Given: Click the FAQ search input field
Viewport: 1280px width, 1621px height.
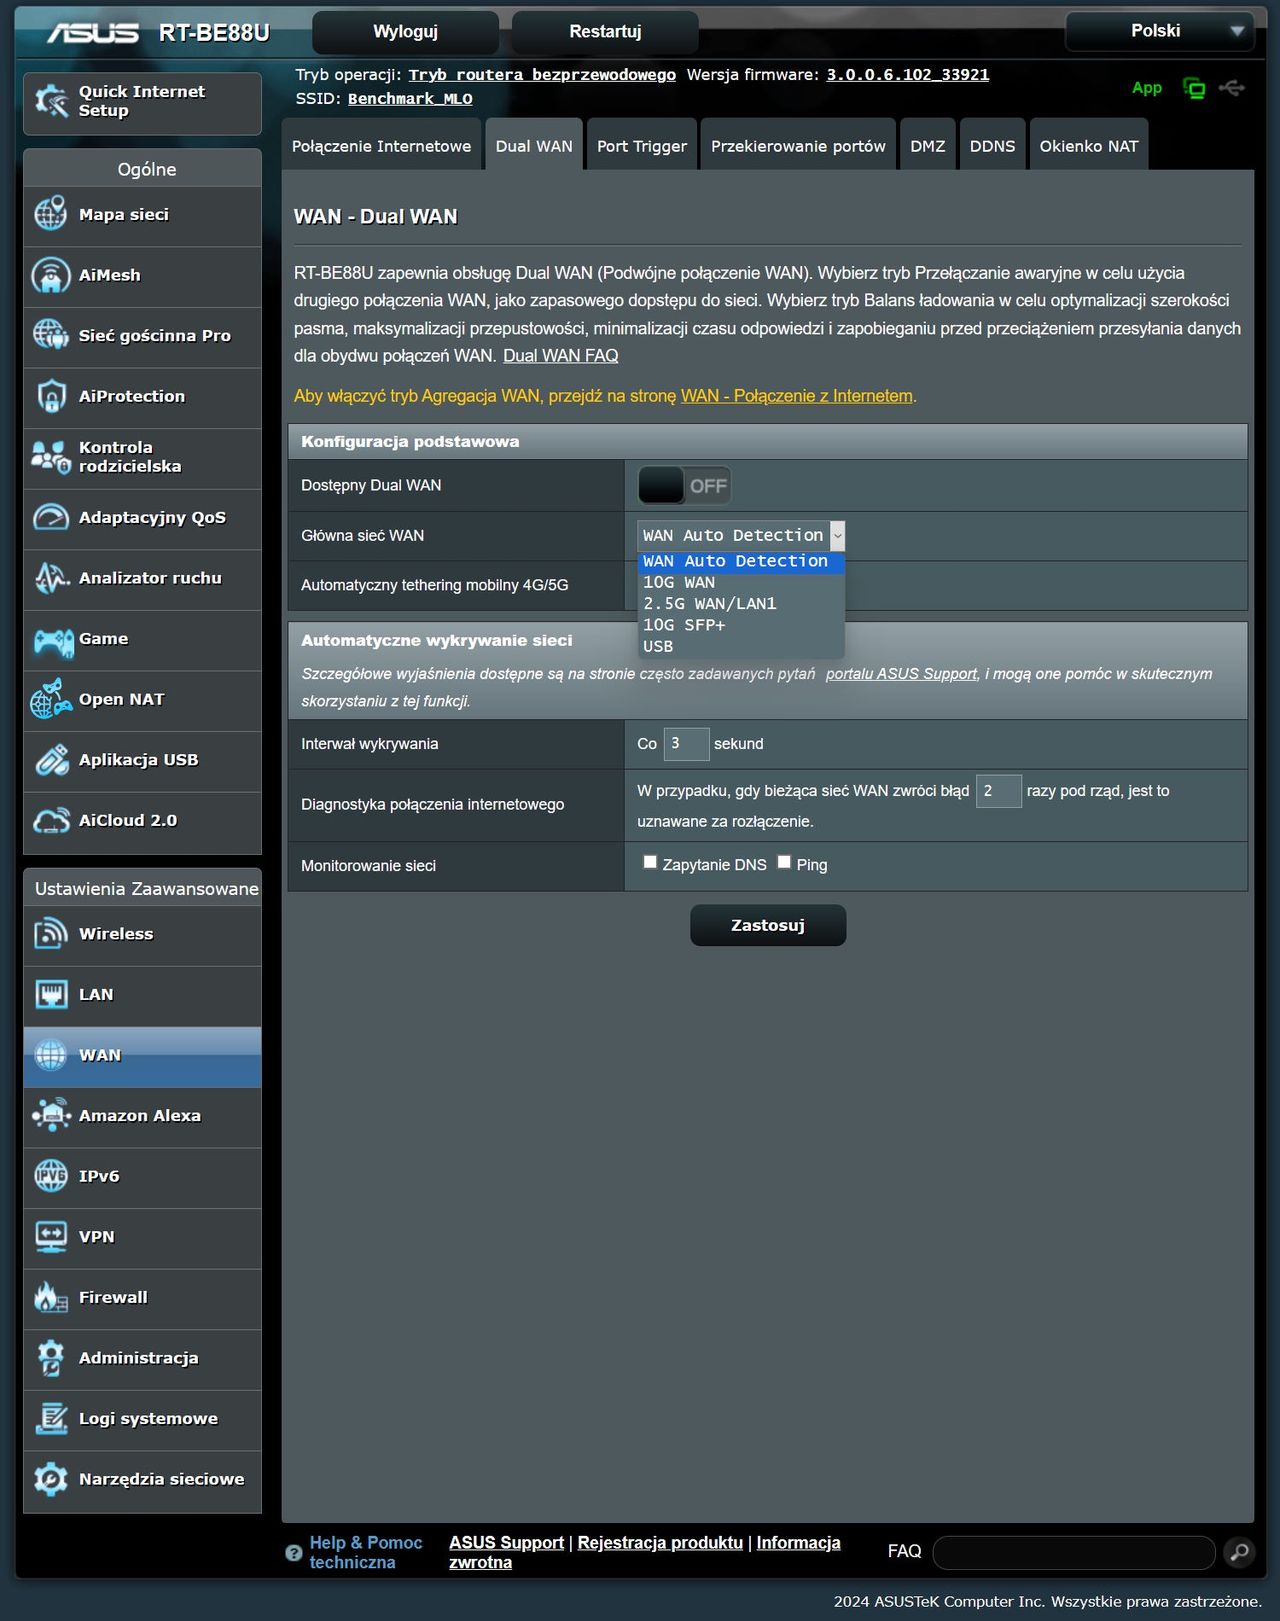Looking at the screenshot, I should point(1074,1553).
